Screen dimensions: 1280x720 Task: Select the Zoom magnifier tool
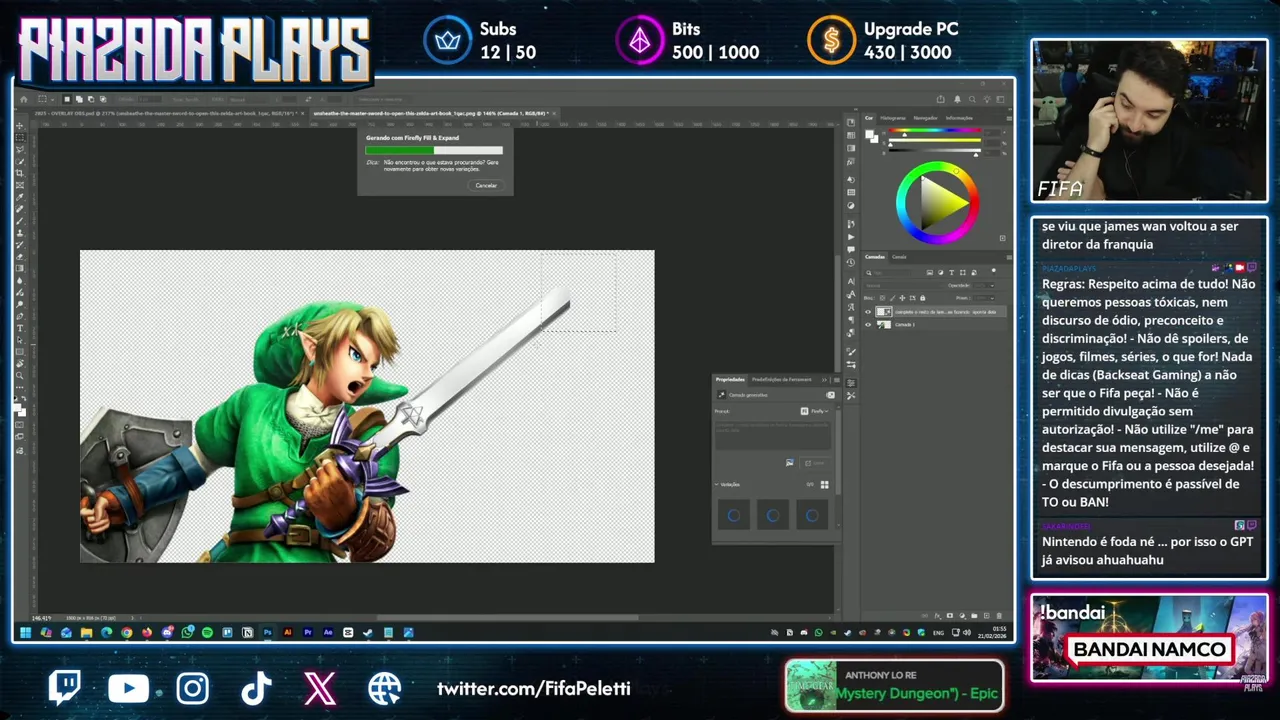pyautogui.click(x=20, y=376)
